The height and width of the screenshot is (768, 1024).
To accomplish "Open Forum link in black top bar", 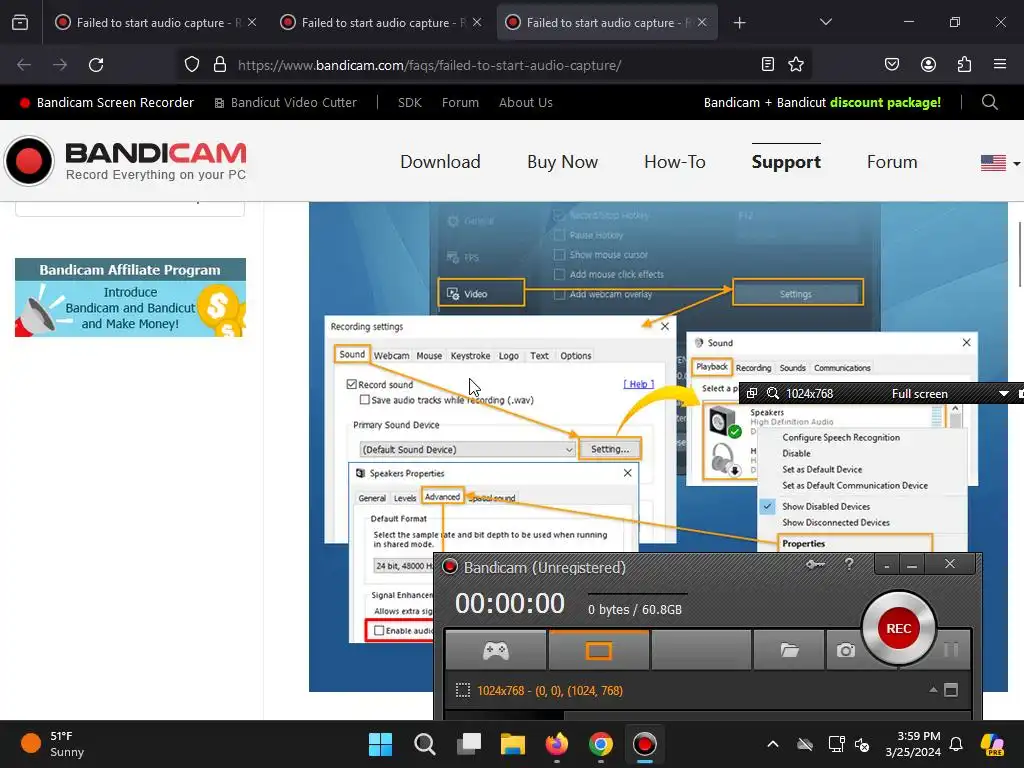I will [x=460, y=103].
